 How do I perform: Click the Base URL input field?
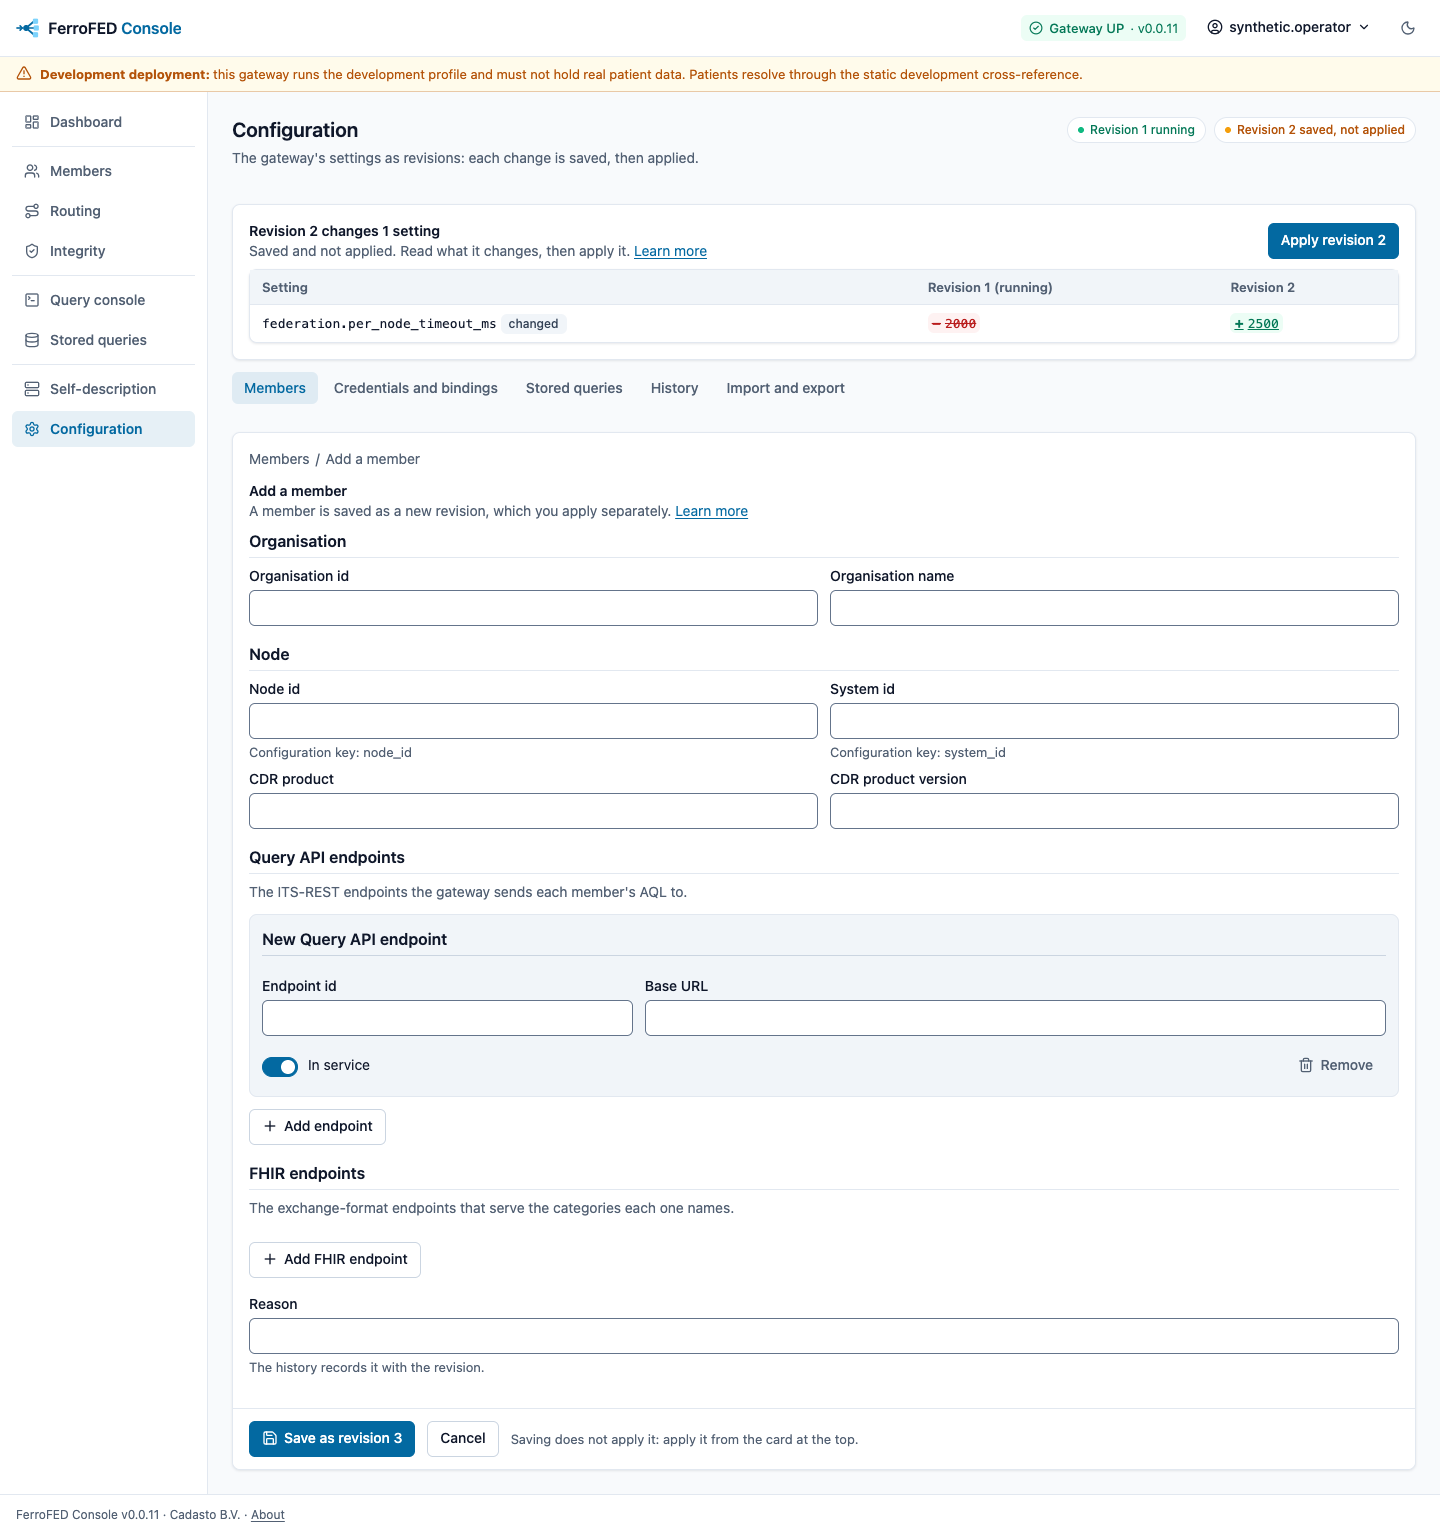[1015, 1018]
